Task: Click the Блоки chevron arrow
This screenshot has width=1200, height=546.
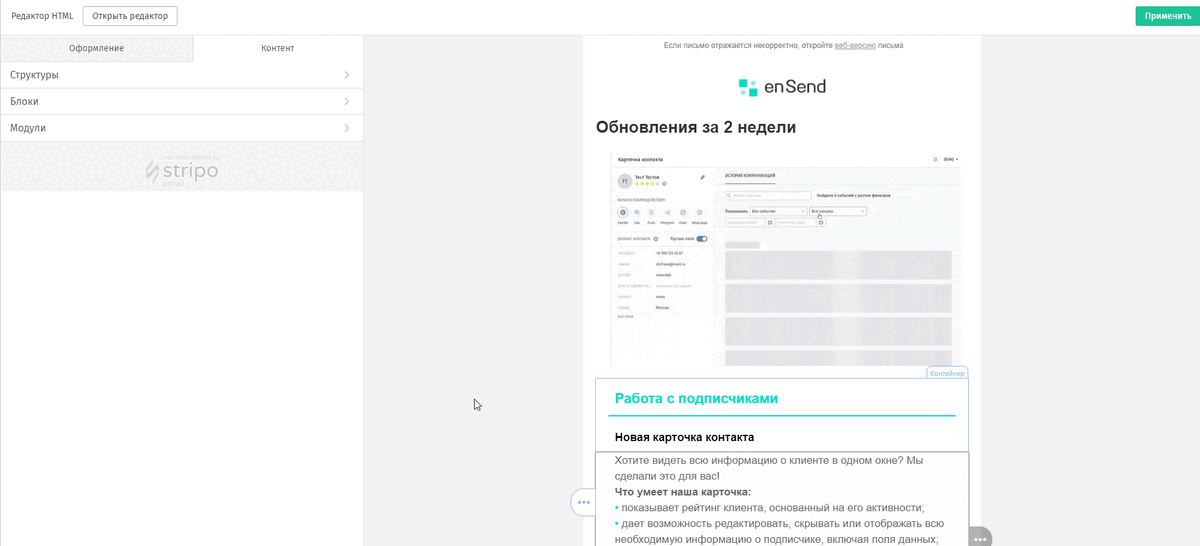Action: tap(347, 101)
